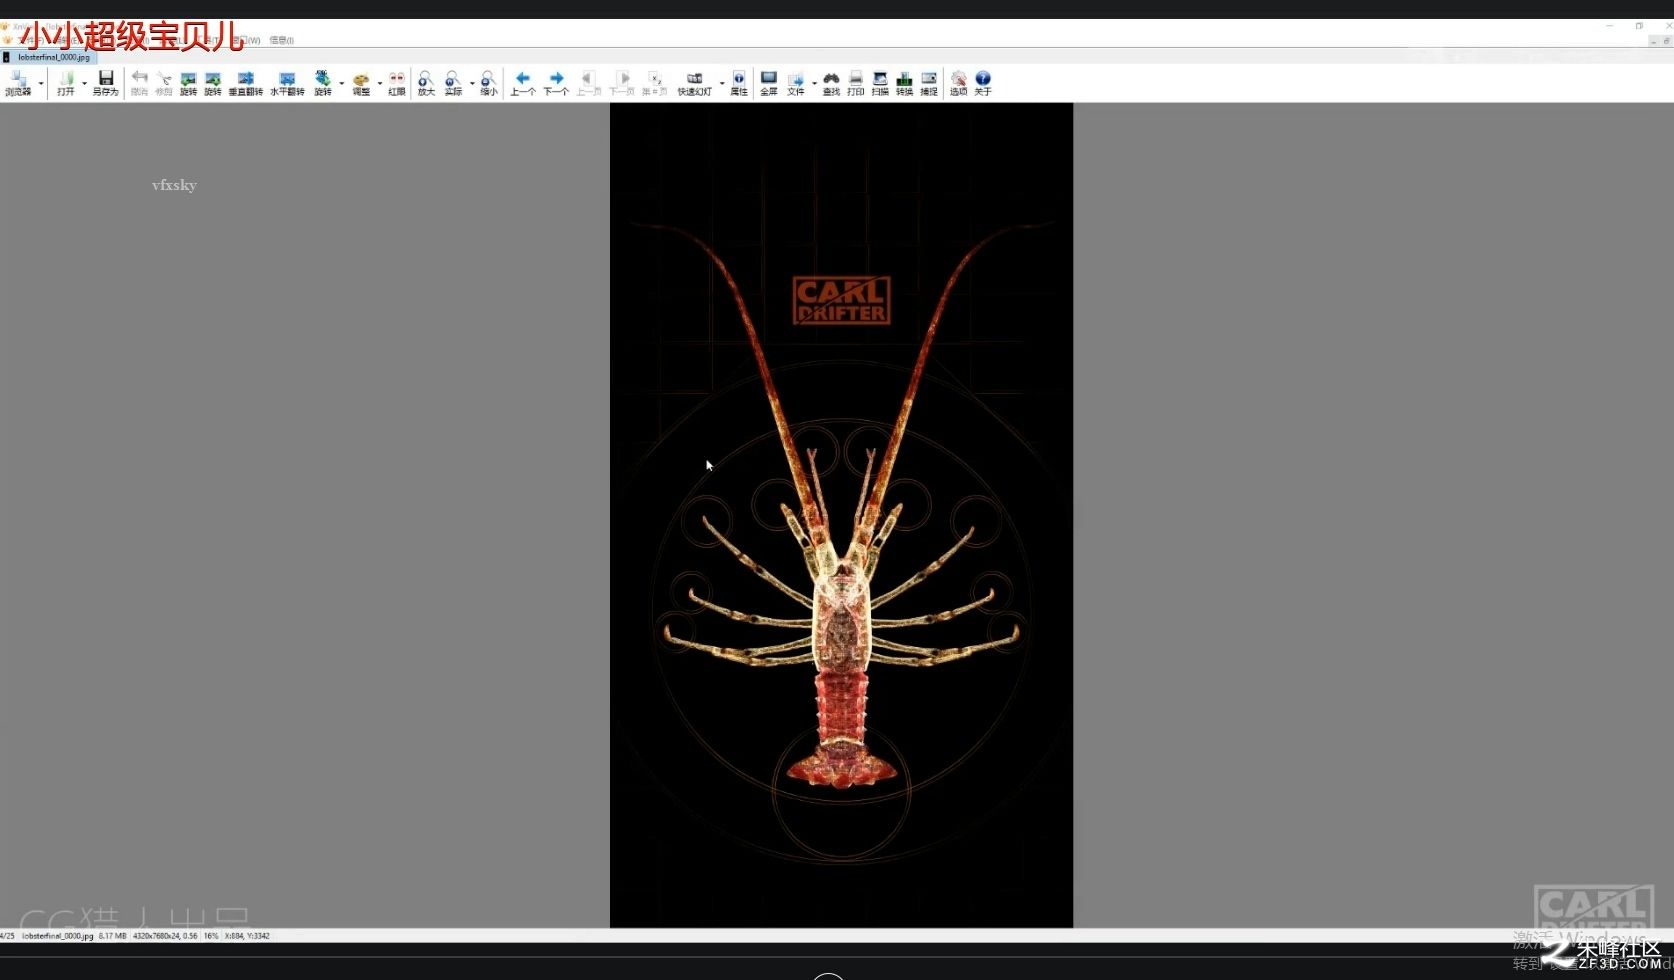This screenshot has width=1674, height=980.
Task: Click lobsterfinal_0000.jpg filename in the status bar
Action: [57, 936]
